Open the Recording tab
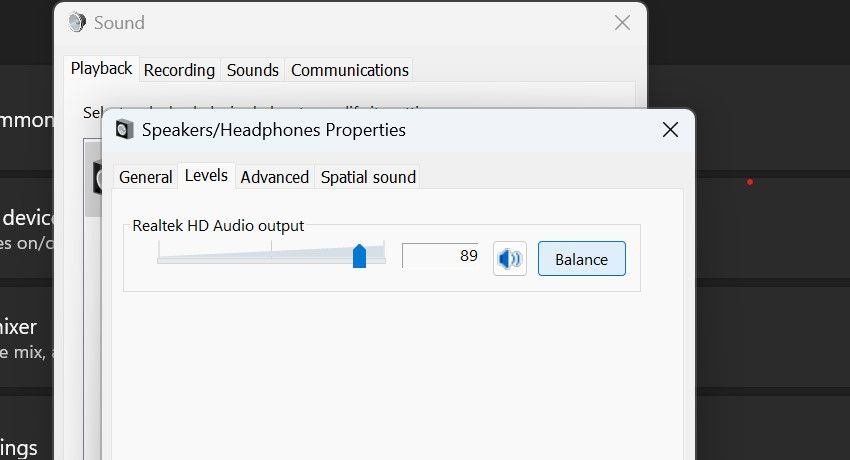The height and width of the screenshot is (460, 850). click(x=179, y=70)
